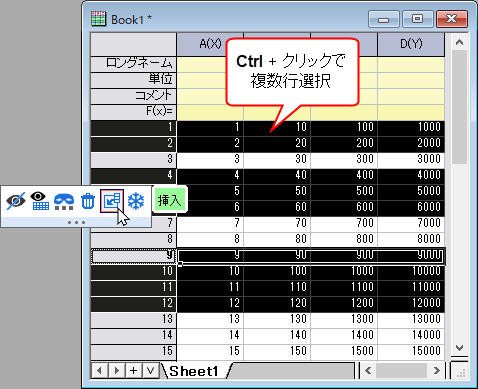The image size is (478, 389).
Task: Click the ロングネーム row label
Action: click(x=133, y=63)
